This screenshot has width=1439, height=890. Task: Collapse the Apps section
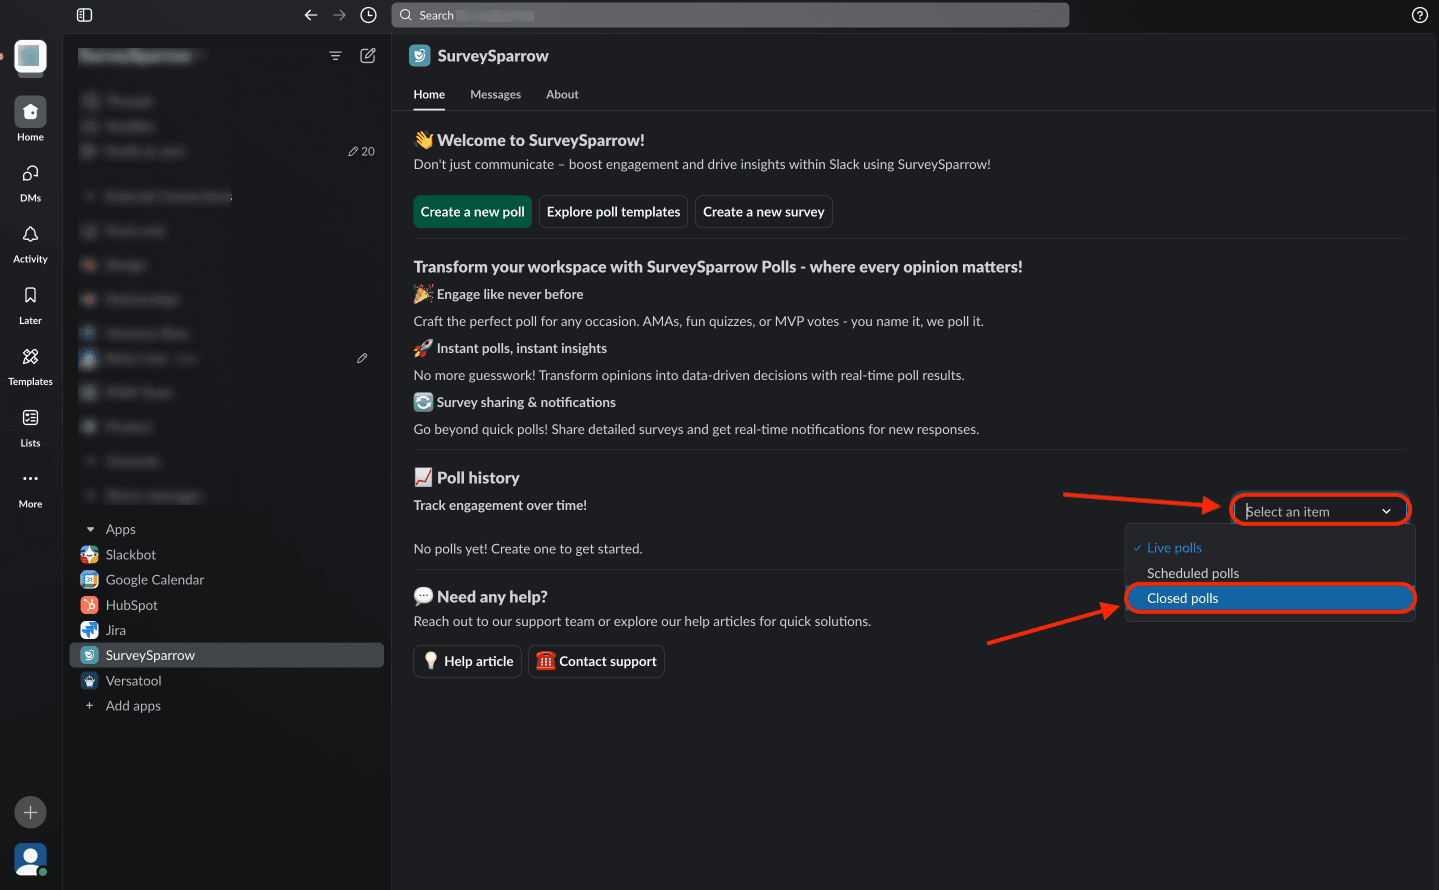(91, 529)
